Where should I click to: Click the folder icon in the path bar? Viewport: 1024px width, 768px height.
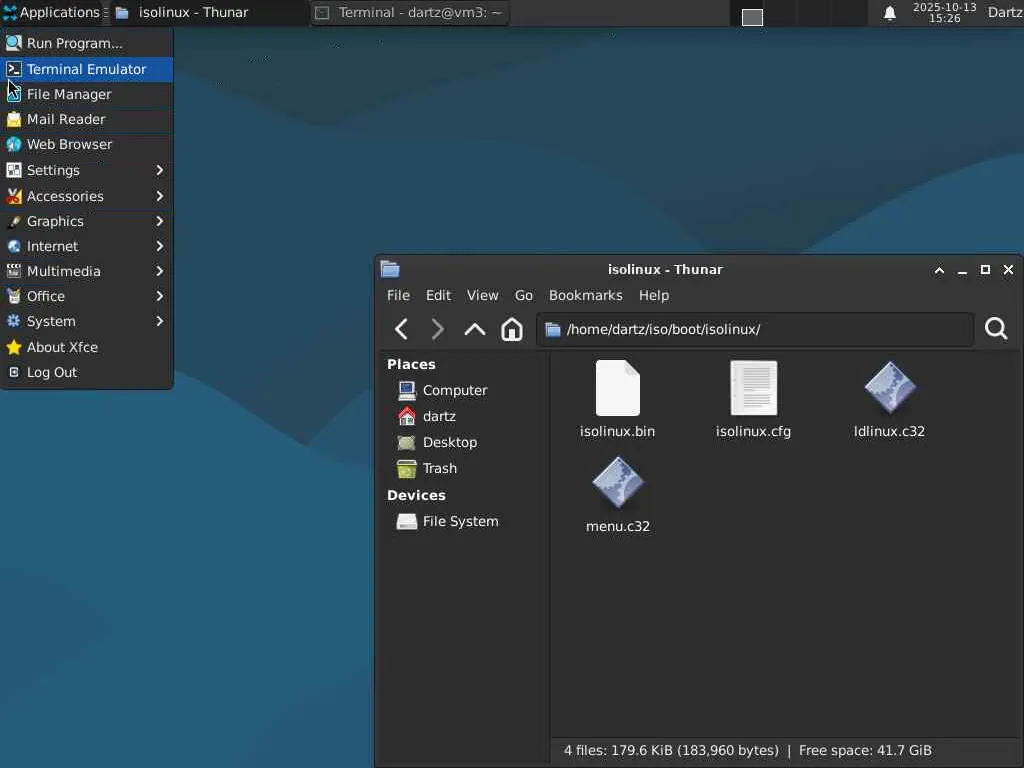click(552, 329)
